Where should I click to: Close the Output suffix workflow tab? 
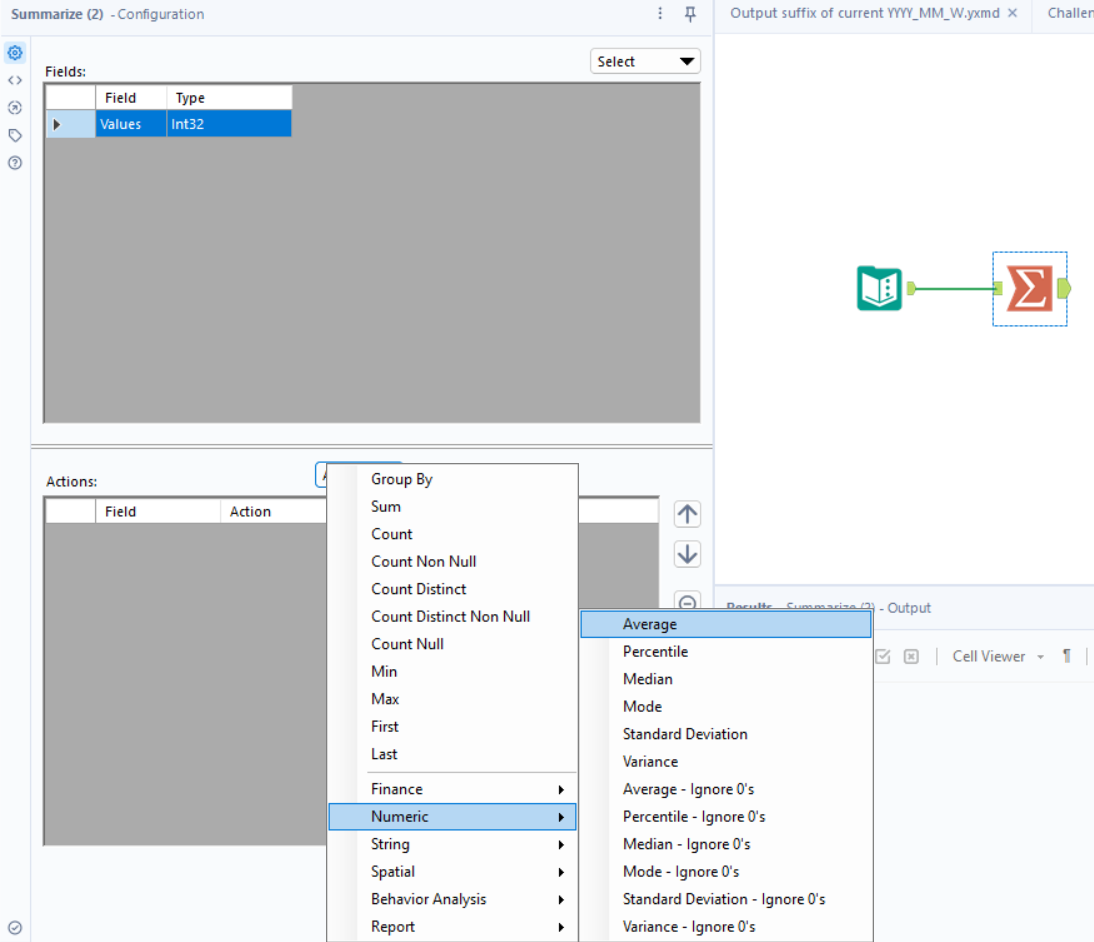tap(1011, 13)
